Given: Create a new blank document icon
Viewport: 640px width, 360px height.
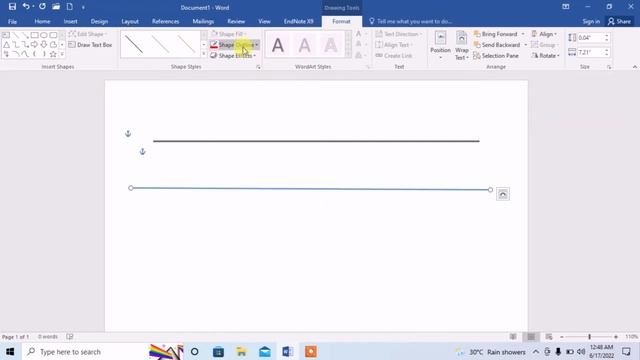Looking at the screenshot, I should [70, 7].
